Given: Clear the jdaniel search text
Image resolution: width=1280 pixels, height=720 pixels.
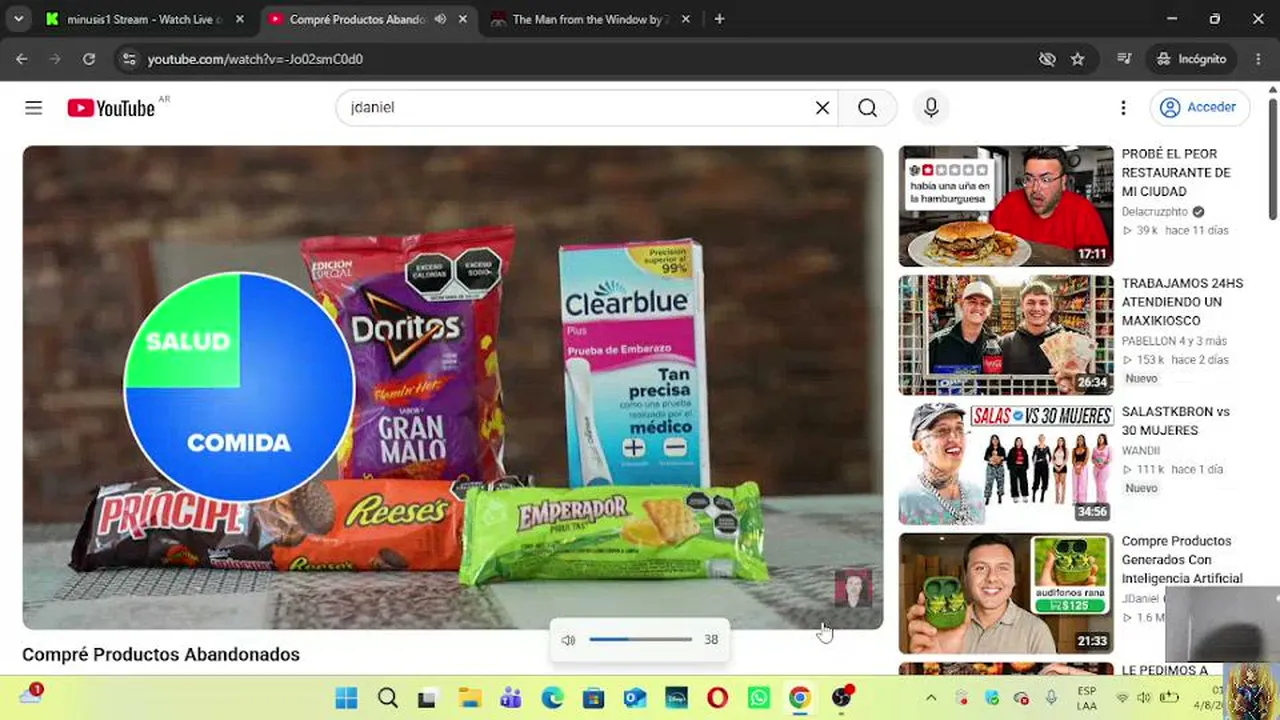Looking at the screenshot, I should [822, 108].
